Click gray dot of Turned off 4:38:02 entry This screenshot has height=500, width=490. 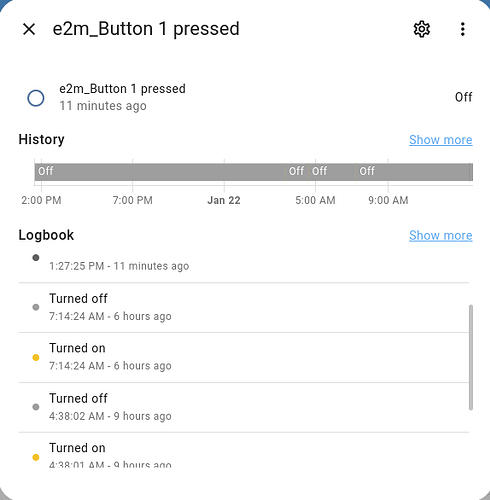coord(36,407)
